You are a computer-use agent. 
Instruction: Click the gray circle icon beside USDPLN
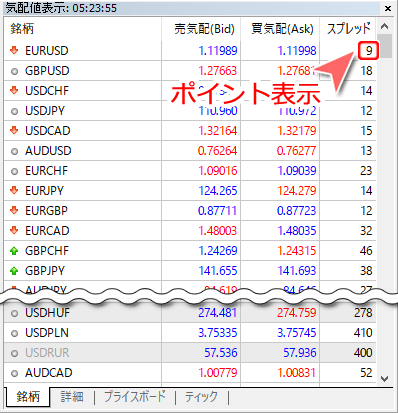[x=14, y=333]
